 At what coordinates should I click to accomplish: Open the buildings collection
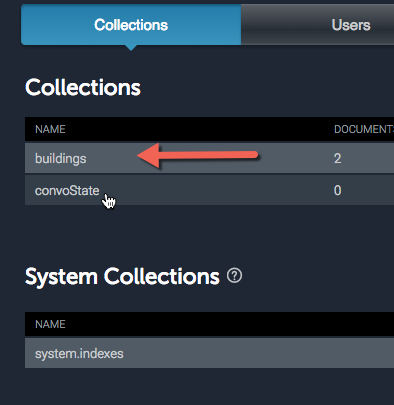61,159
